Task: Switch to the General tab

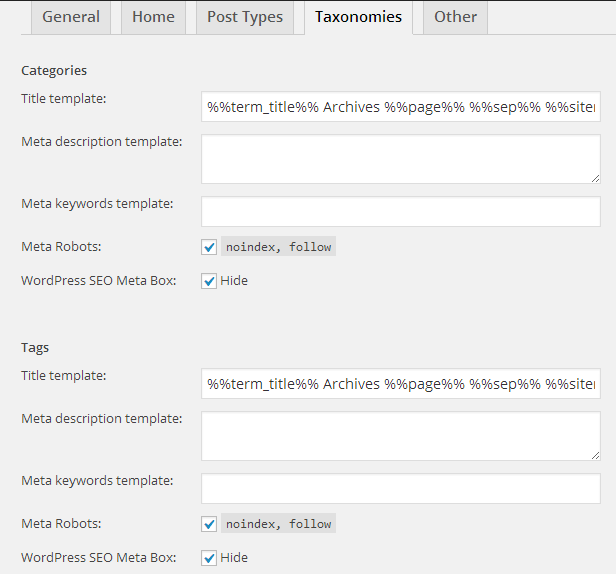Action: [x=71, y=17]
